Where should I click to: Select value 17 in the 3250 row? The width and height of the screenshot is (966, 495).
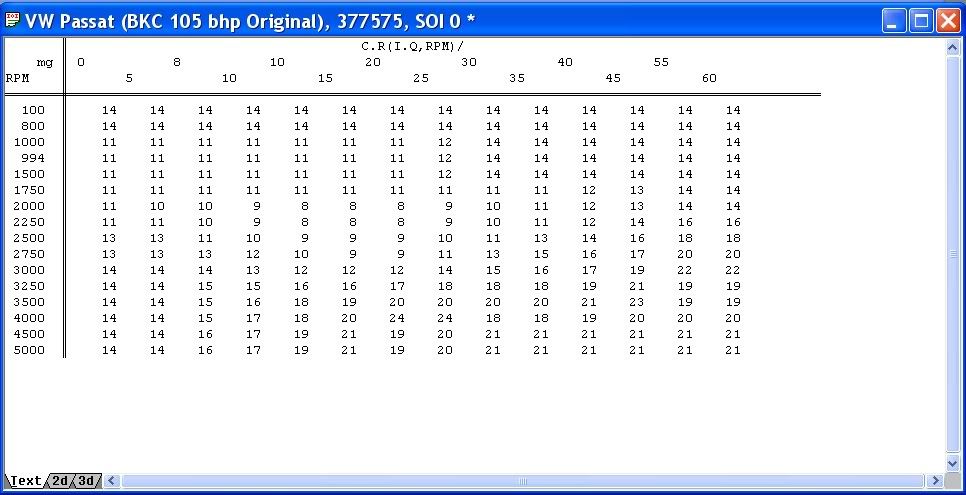click(397, 287)
